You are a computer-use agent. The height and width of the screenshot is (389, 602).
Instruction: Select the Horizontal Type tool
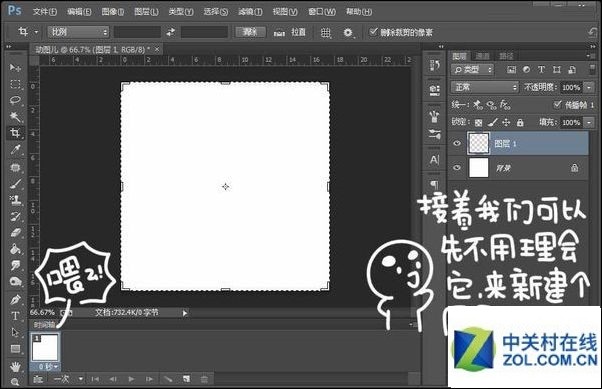(x=15, y=316)
